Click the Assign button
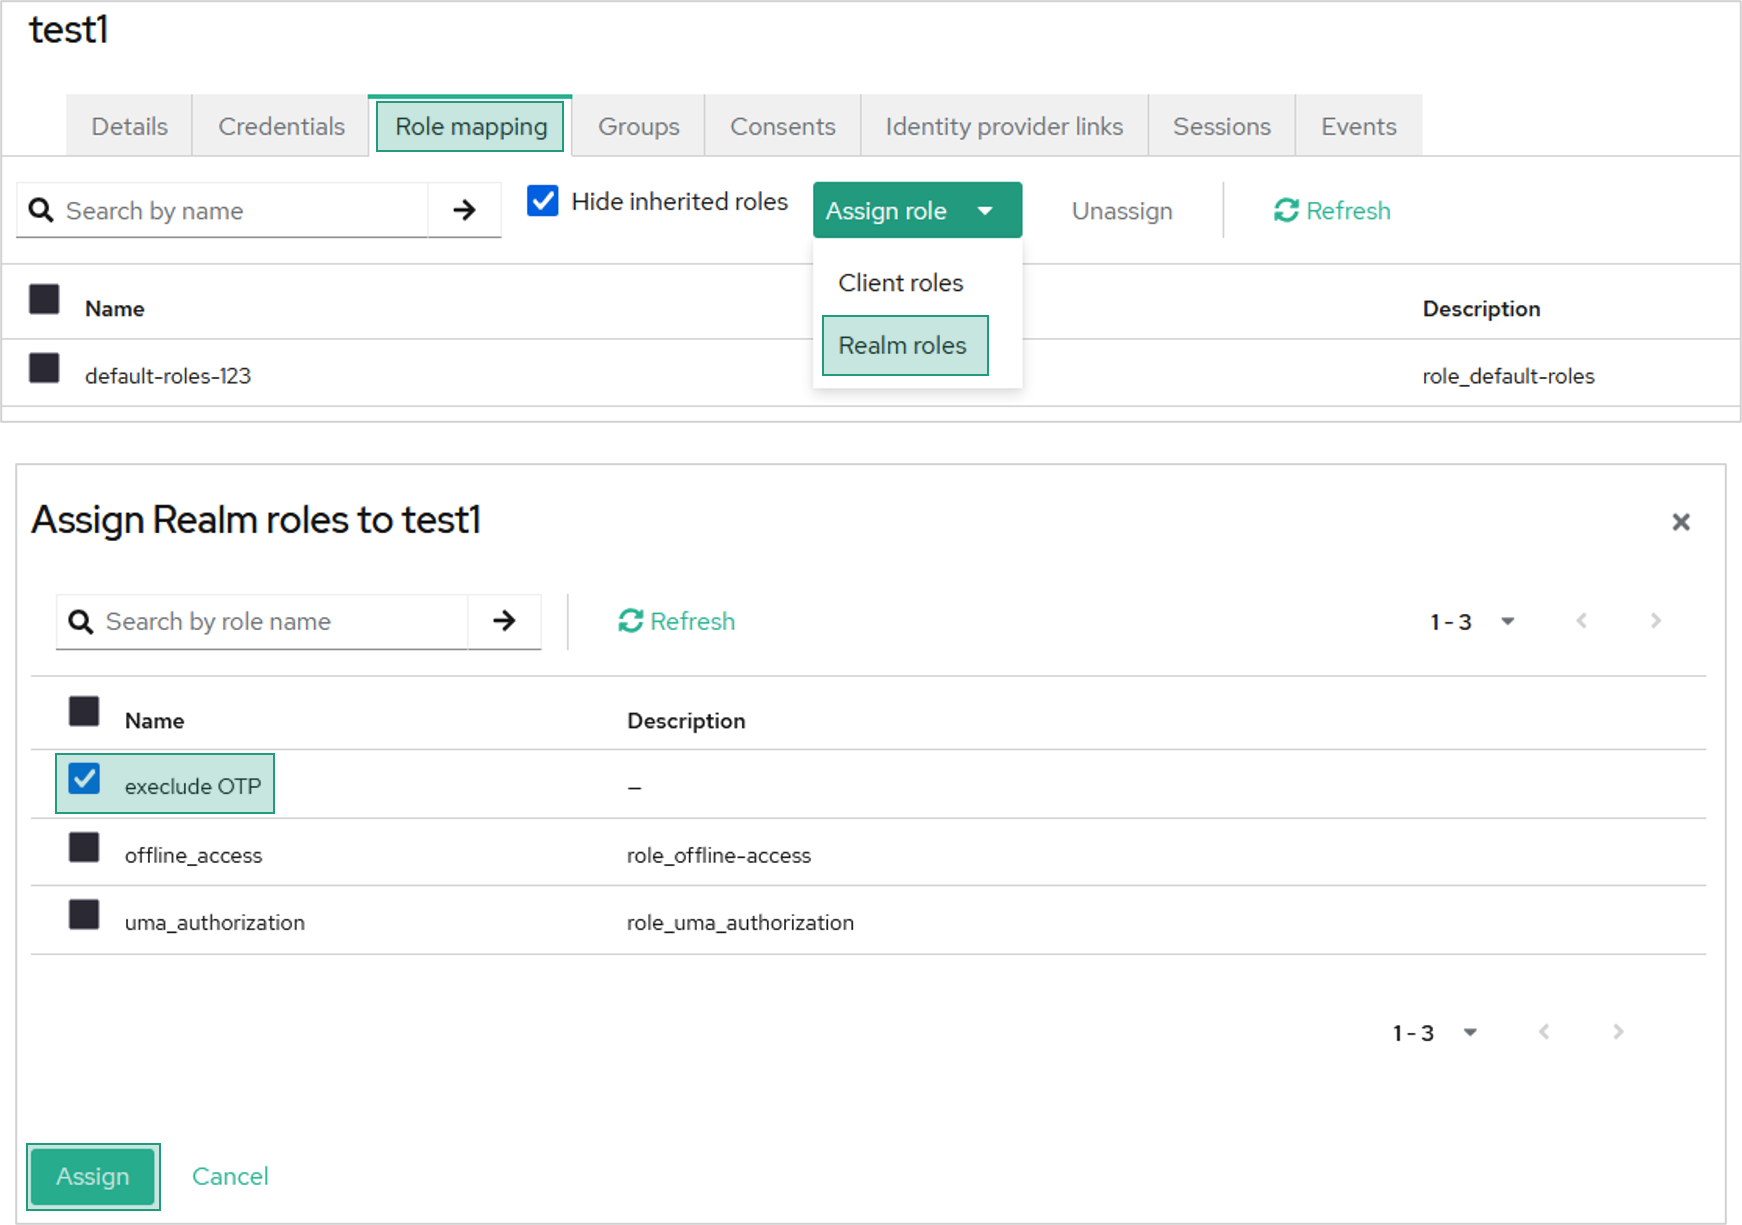Viewport: 1742px width, 1225px height. coord(93,1176)
